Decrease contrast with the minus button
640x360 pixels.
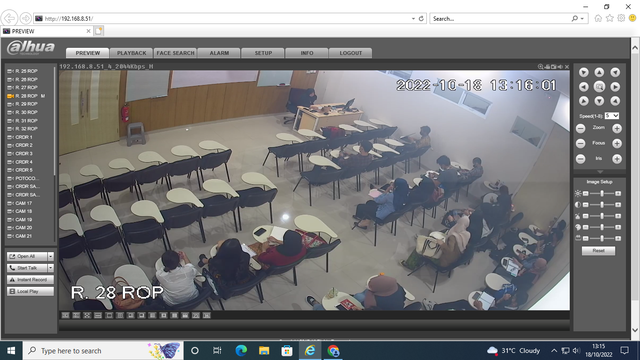(585, 204)
